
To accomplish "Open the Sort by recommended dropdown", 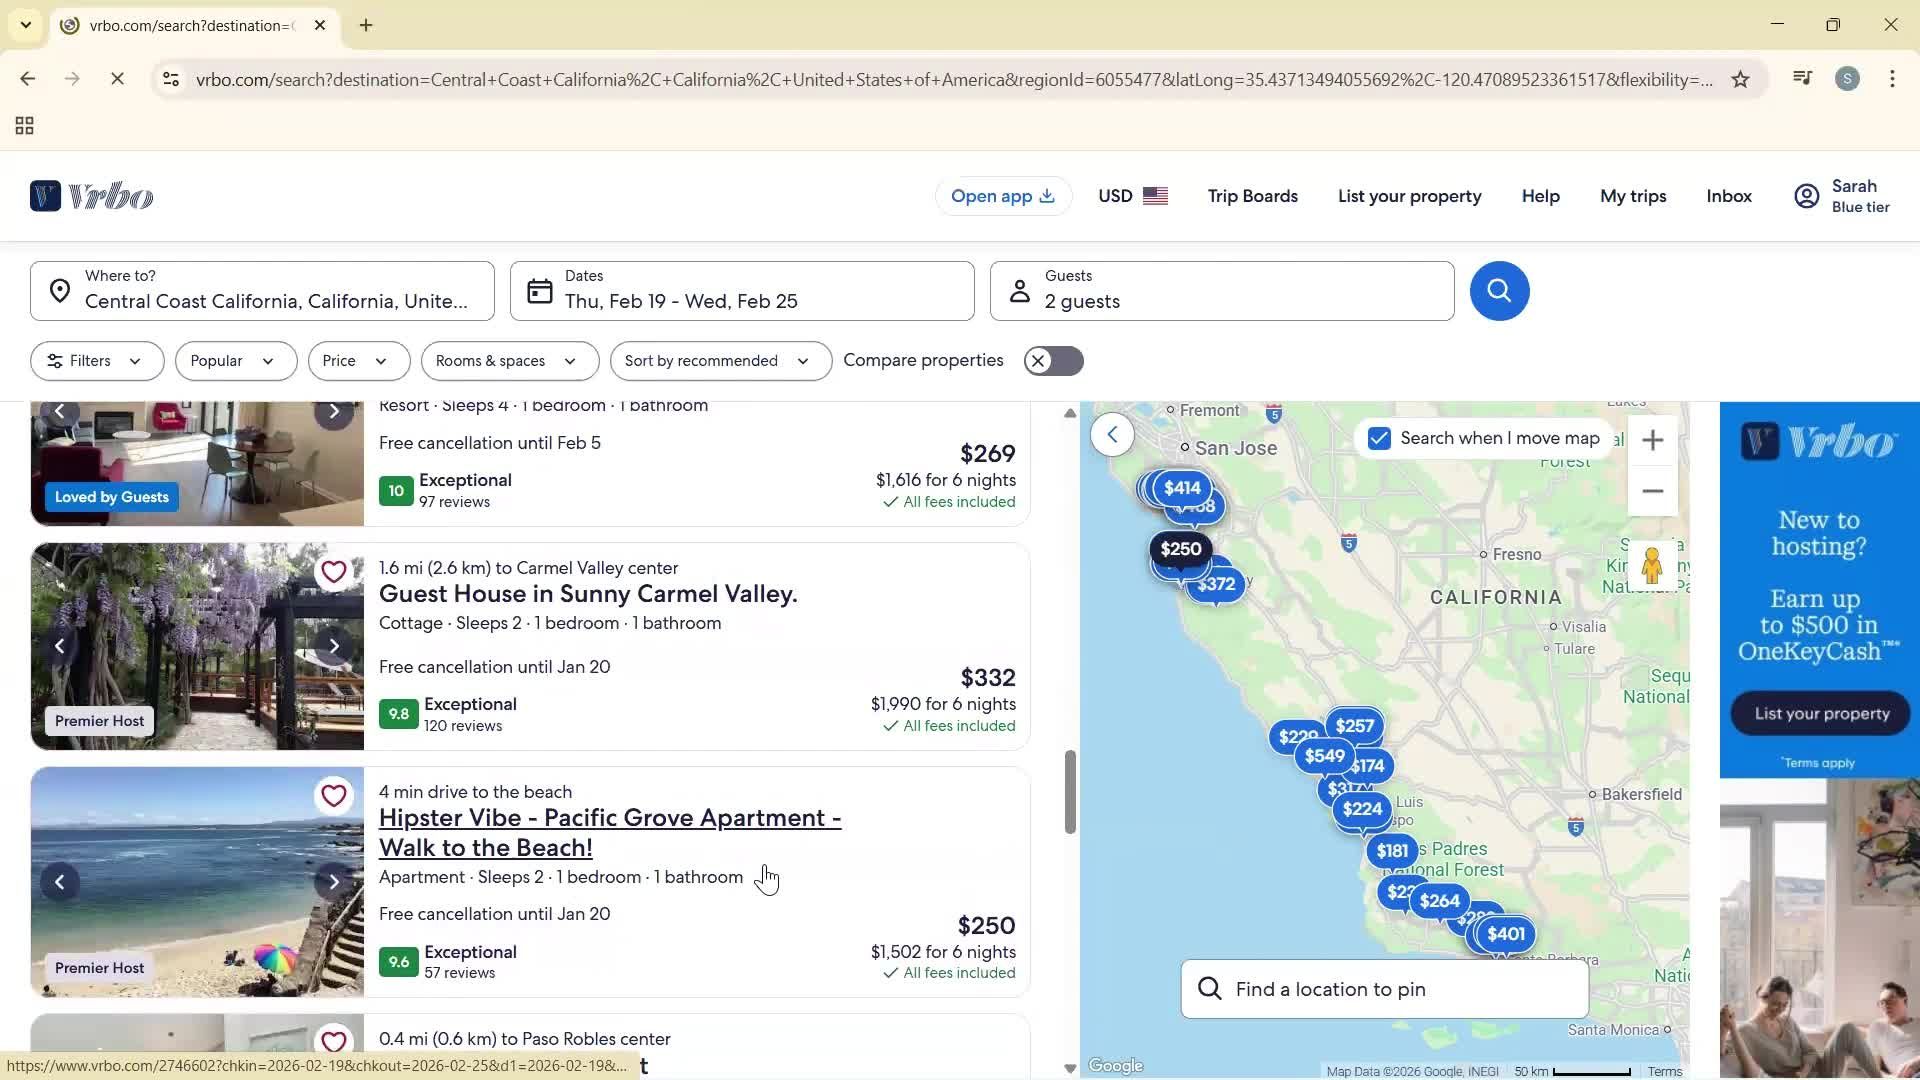I will point(719,360).
